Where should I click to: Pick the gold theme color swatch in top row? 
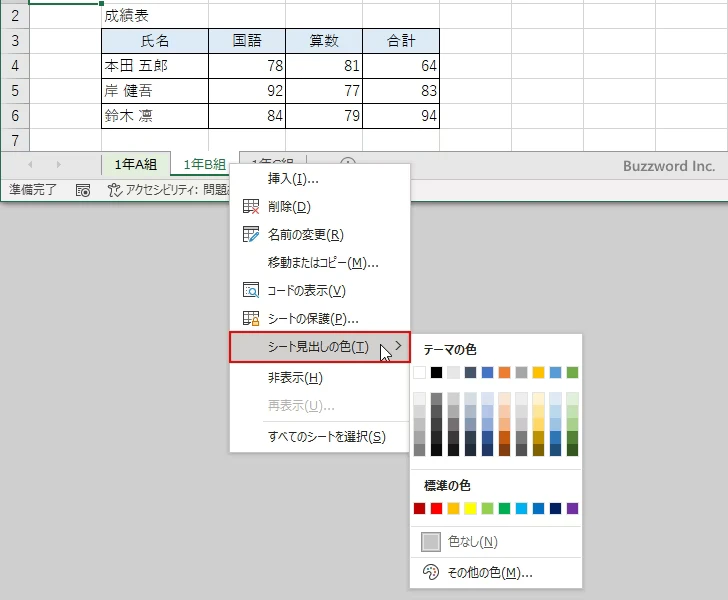click(x=539, y=372)
